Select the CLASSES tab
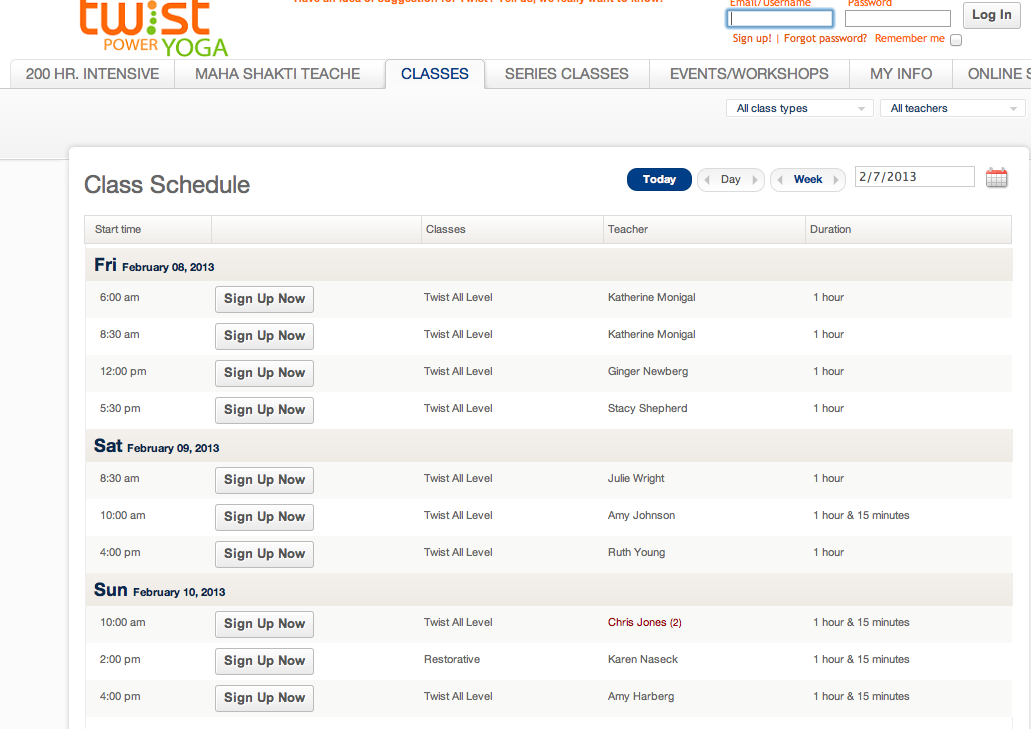 click(435, 74)
